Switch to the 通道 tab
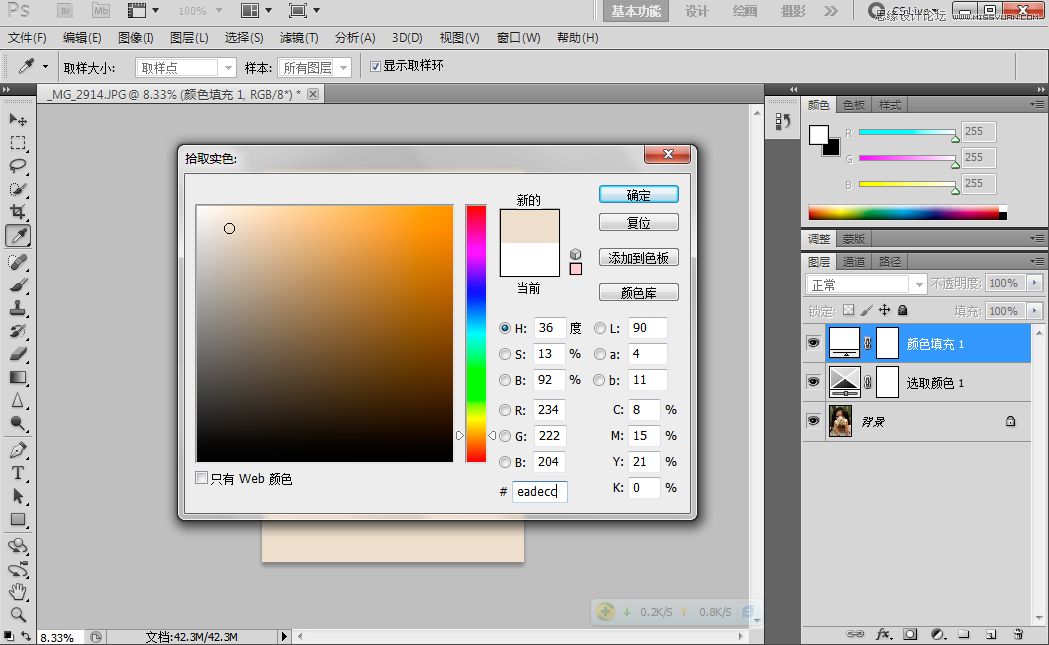Screen dimensions: 1049x645 [854, 262]
